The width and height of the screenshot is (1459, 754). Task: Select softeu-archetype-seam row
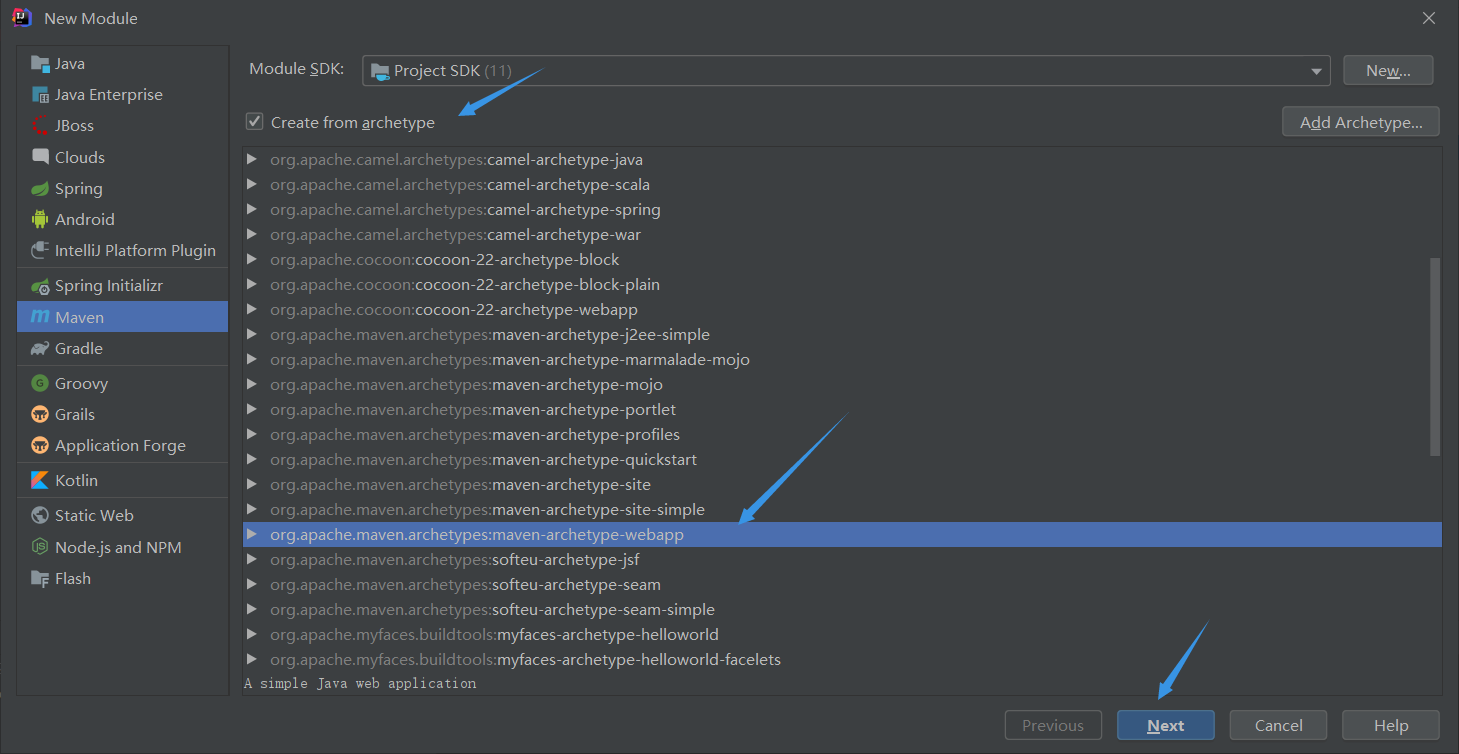click(842, 584)
